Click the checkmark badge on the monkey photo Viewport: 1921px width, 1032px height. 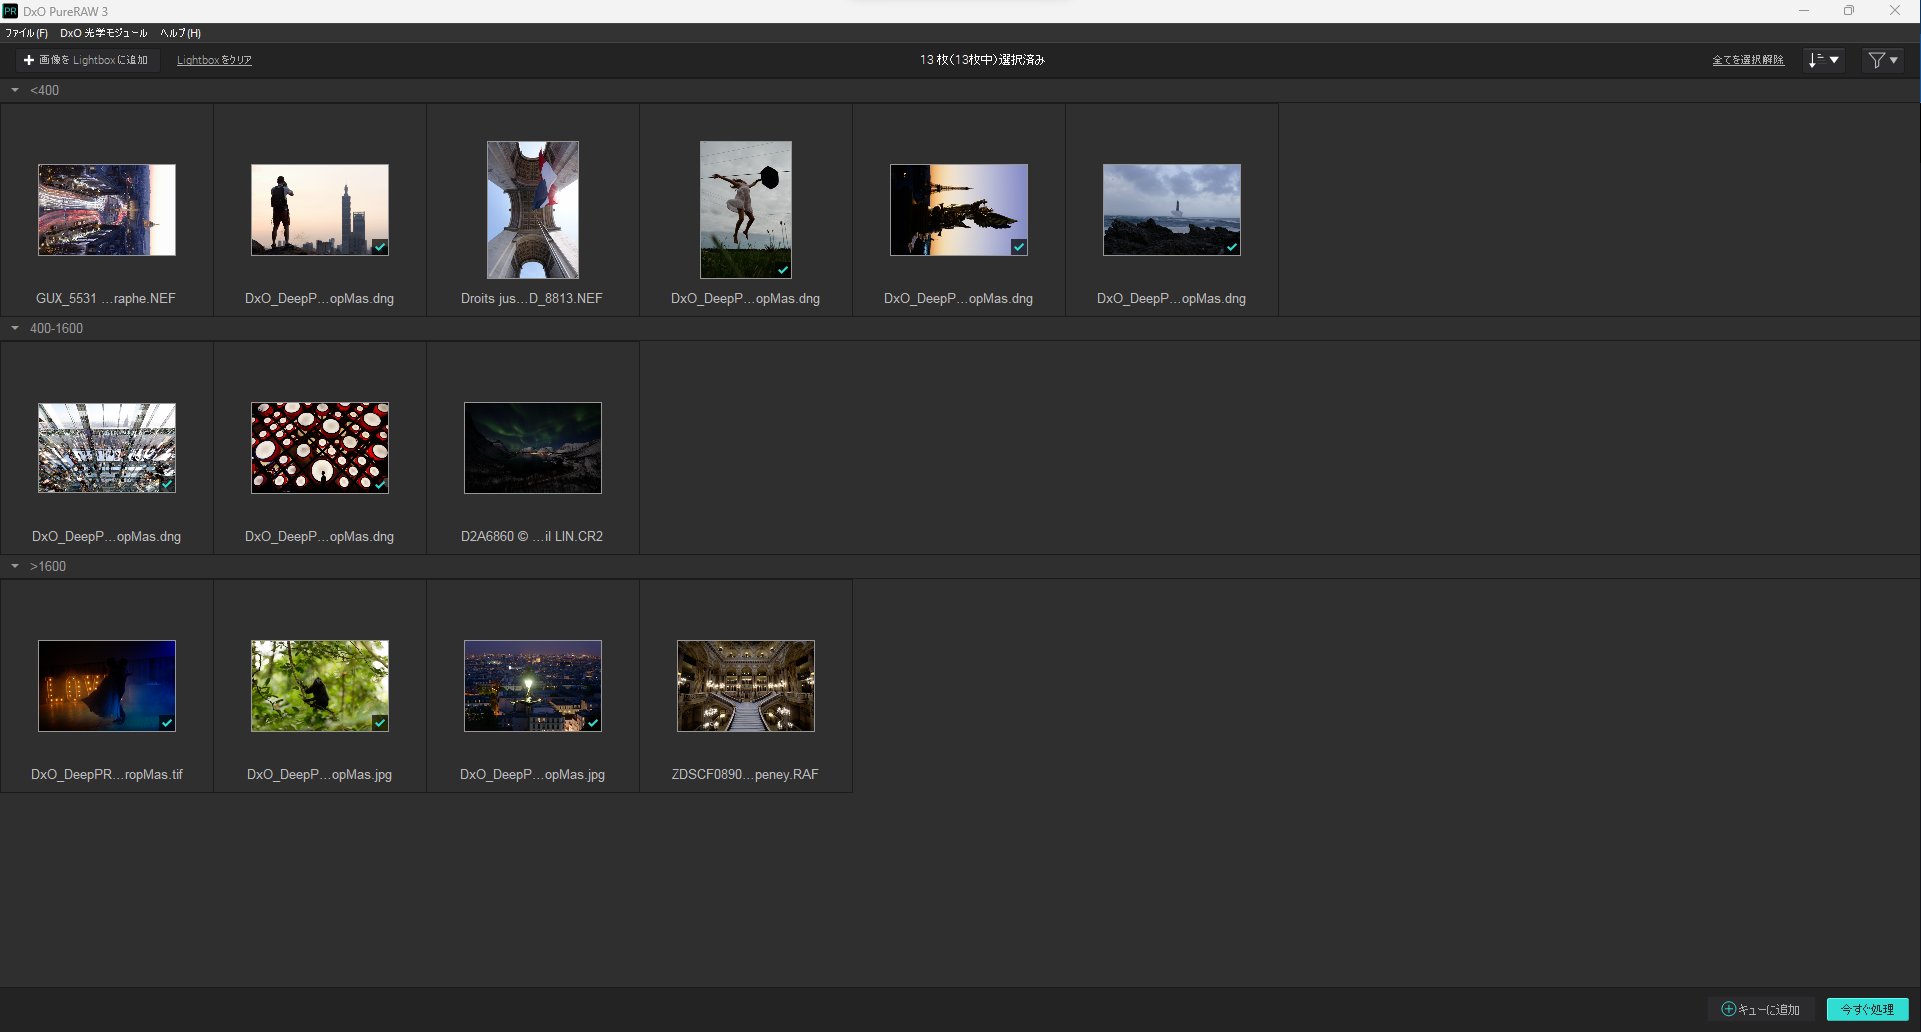[380, 723]
